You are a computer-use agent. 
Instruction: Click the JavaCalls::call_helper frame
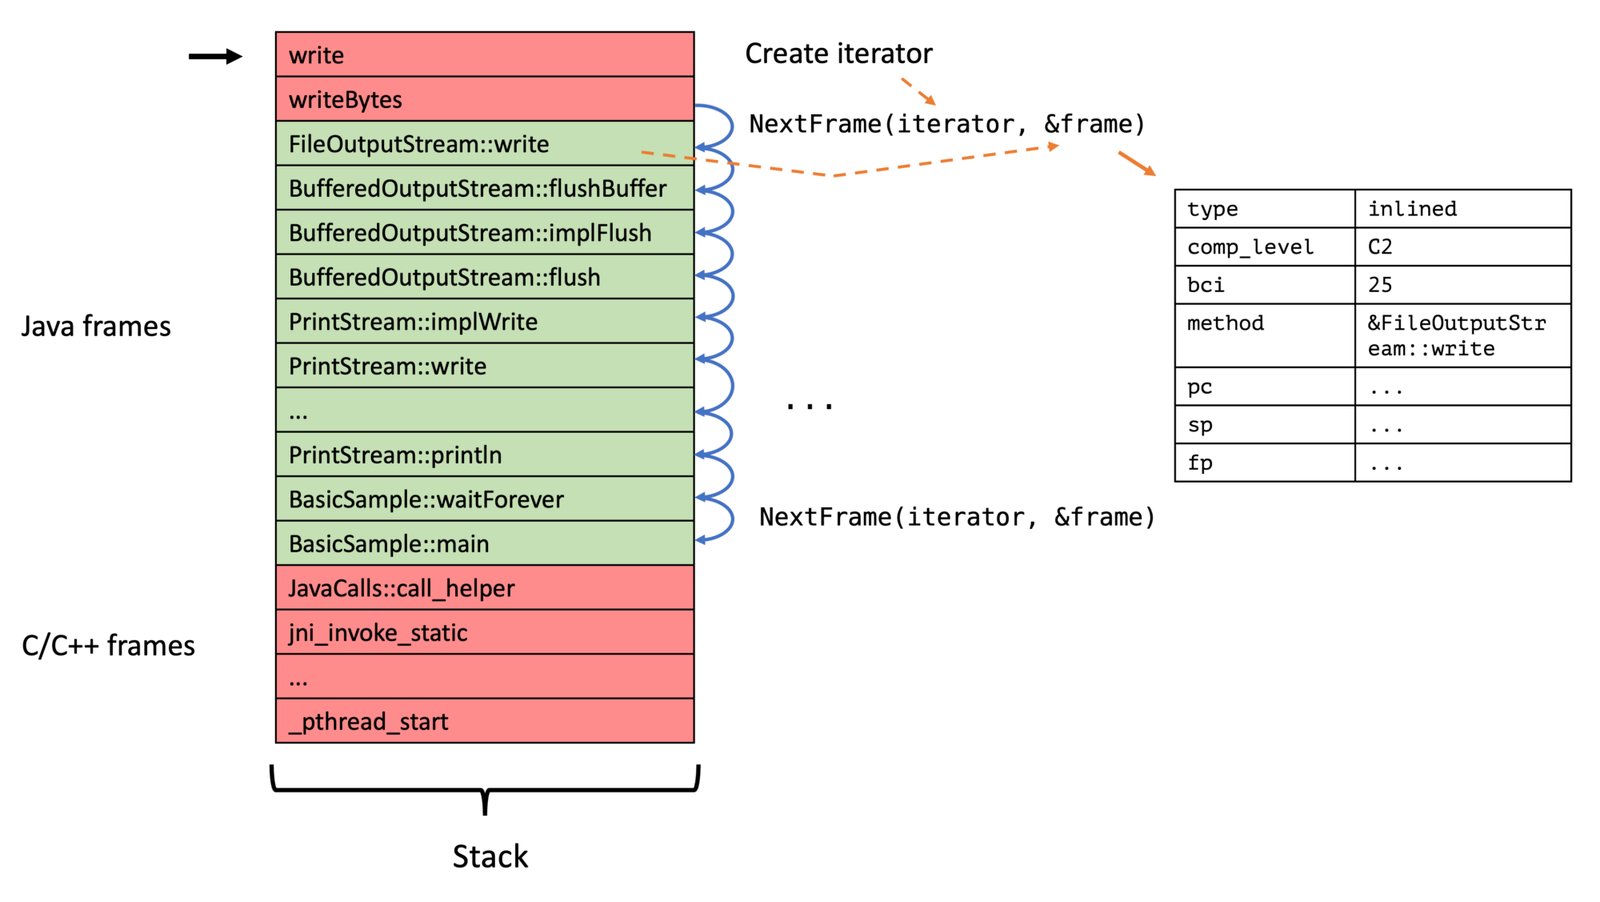click(485, 588)
